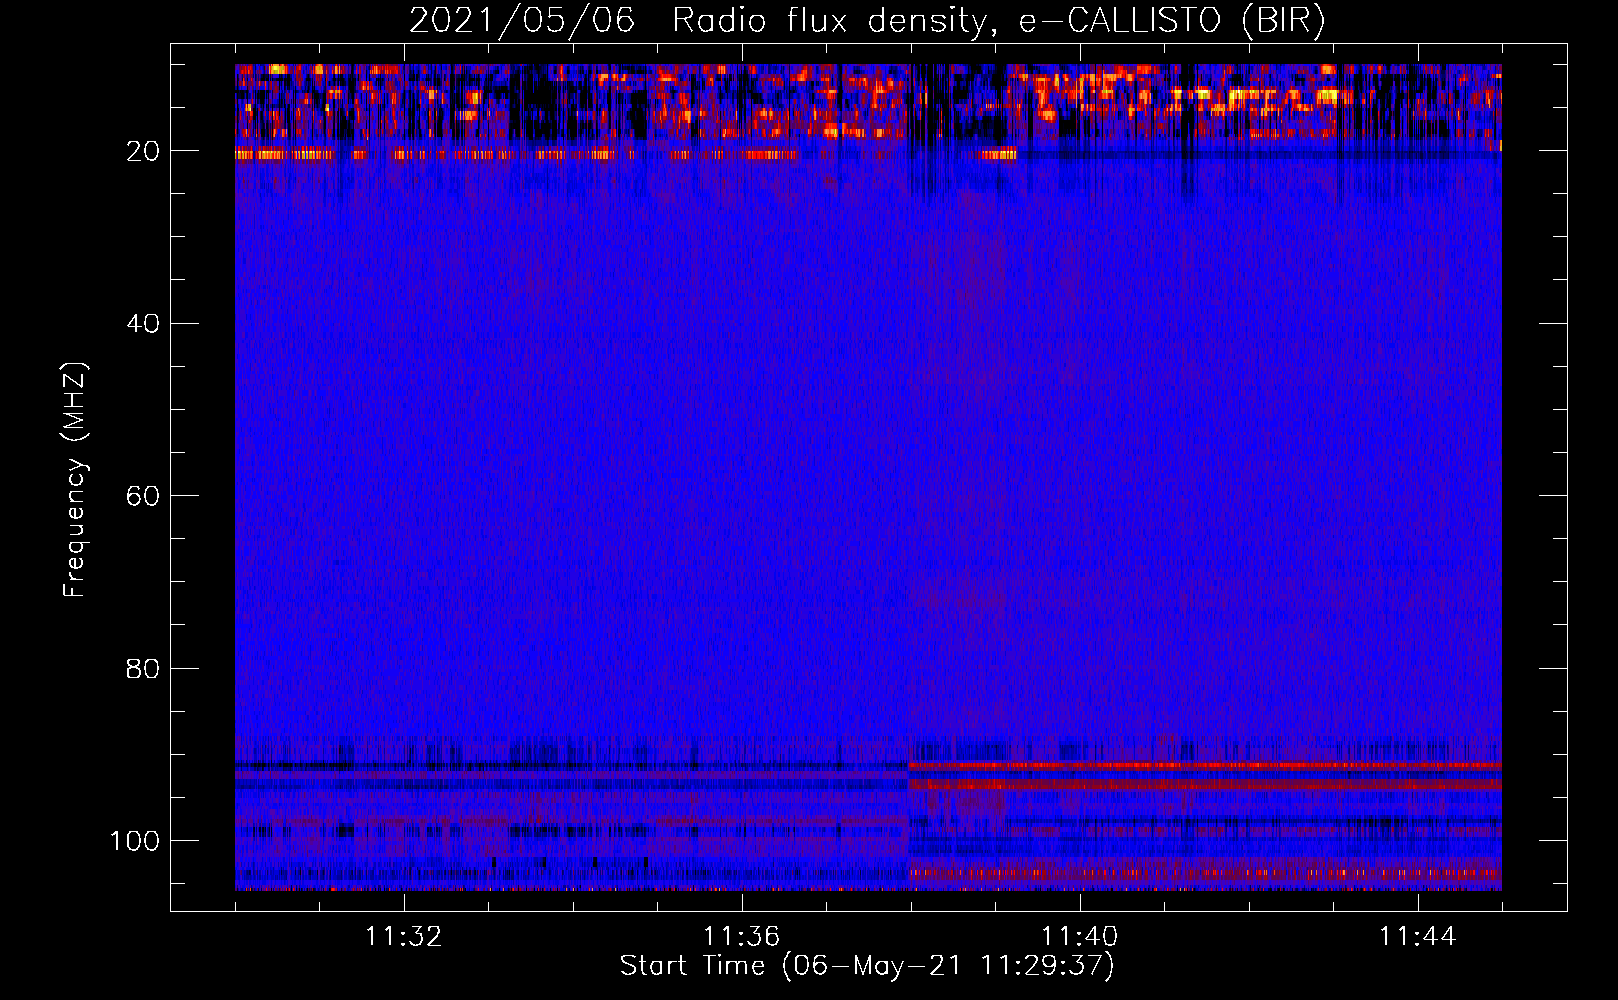
Task: Select the "100" frequency tick label
Action: 136,841
